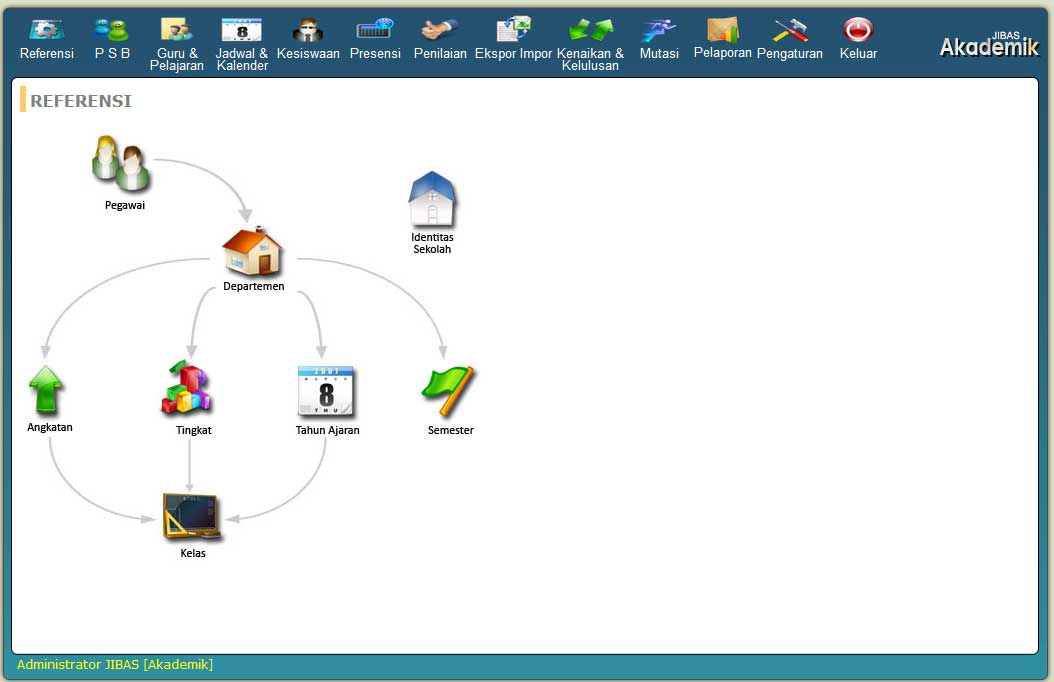Open the Departemen house icon
The image size is (1054, 682).
pyautogui.click(x=253, y=252)
